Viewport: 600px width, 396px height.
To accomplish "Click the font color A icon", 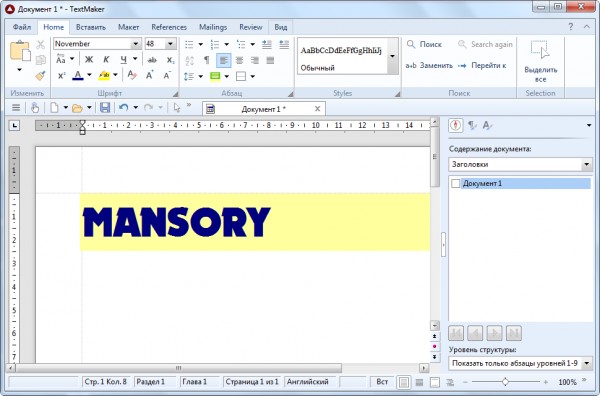I will pos(78,75).
